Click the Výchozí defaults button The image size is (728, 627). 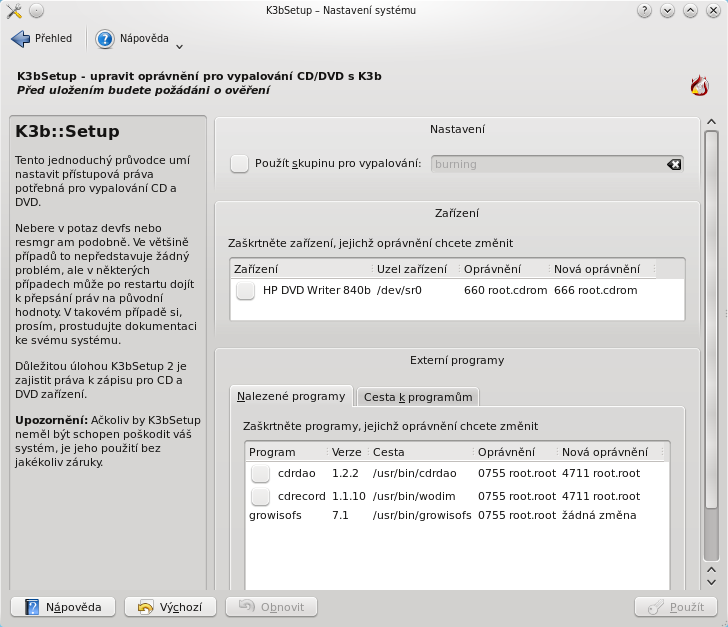pos(170,607)
